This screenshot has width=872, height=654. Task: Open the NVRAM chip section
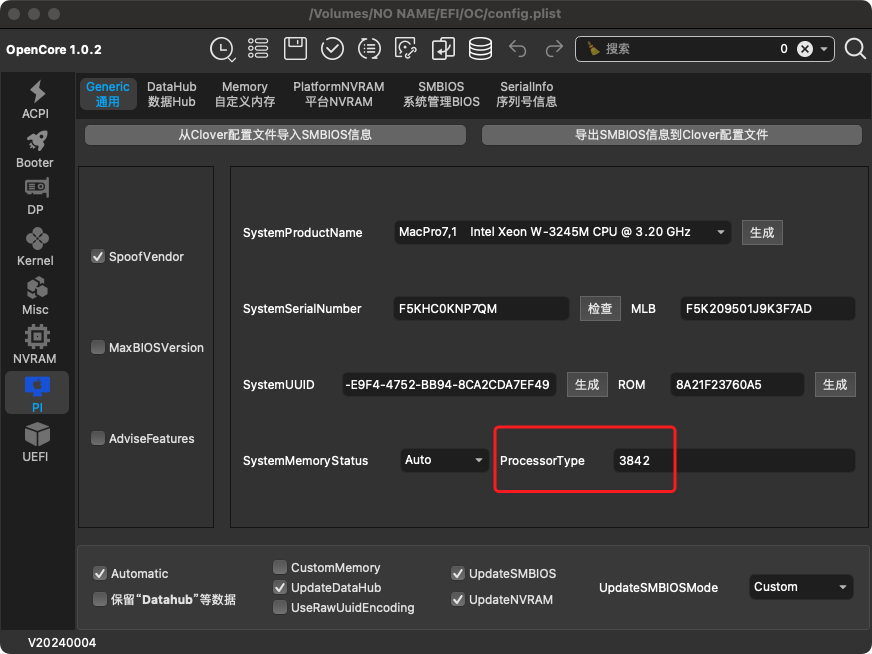point(36,345)
